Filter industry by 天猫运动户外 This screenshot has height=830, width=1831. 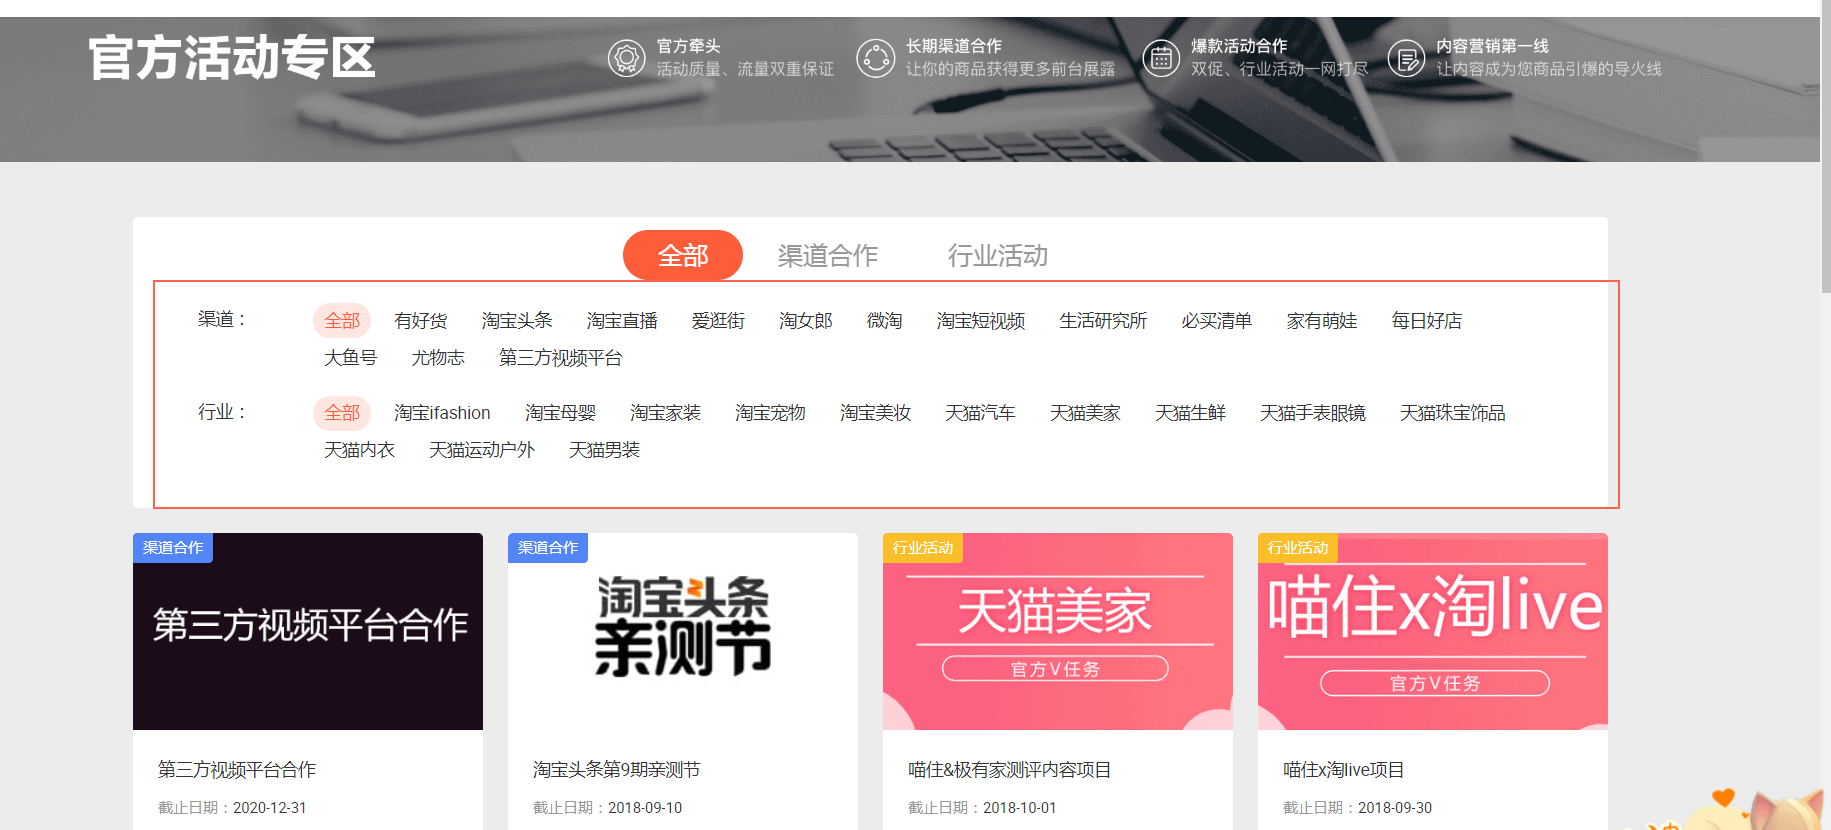(x=482, y=450)
